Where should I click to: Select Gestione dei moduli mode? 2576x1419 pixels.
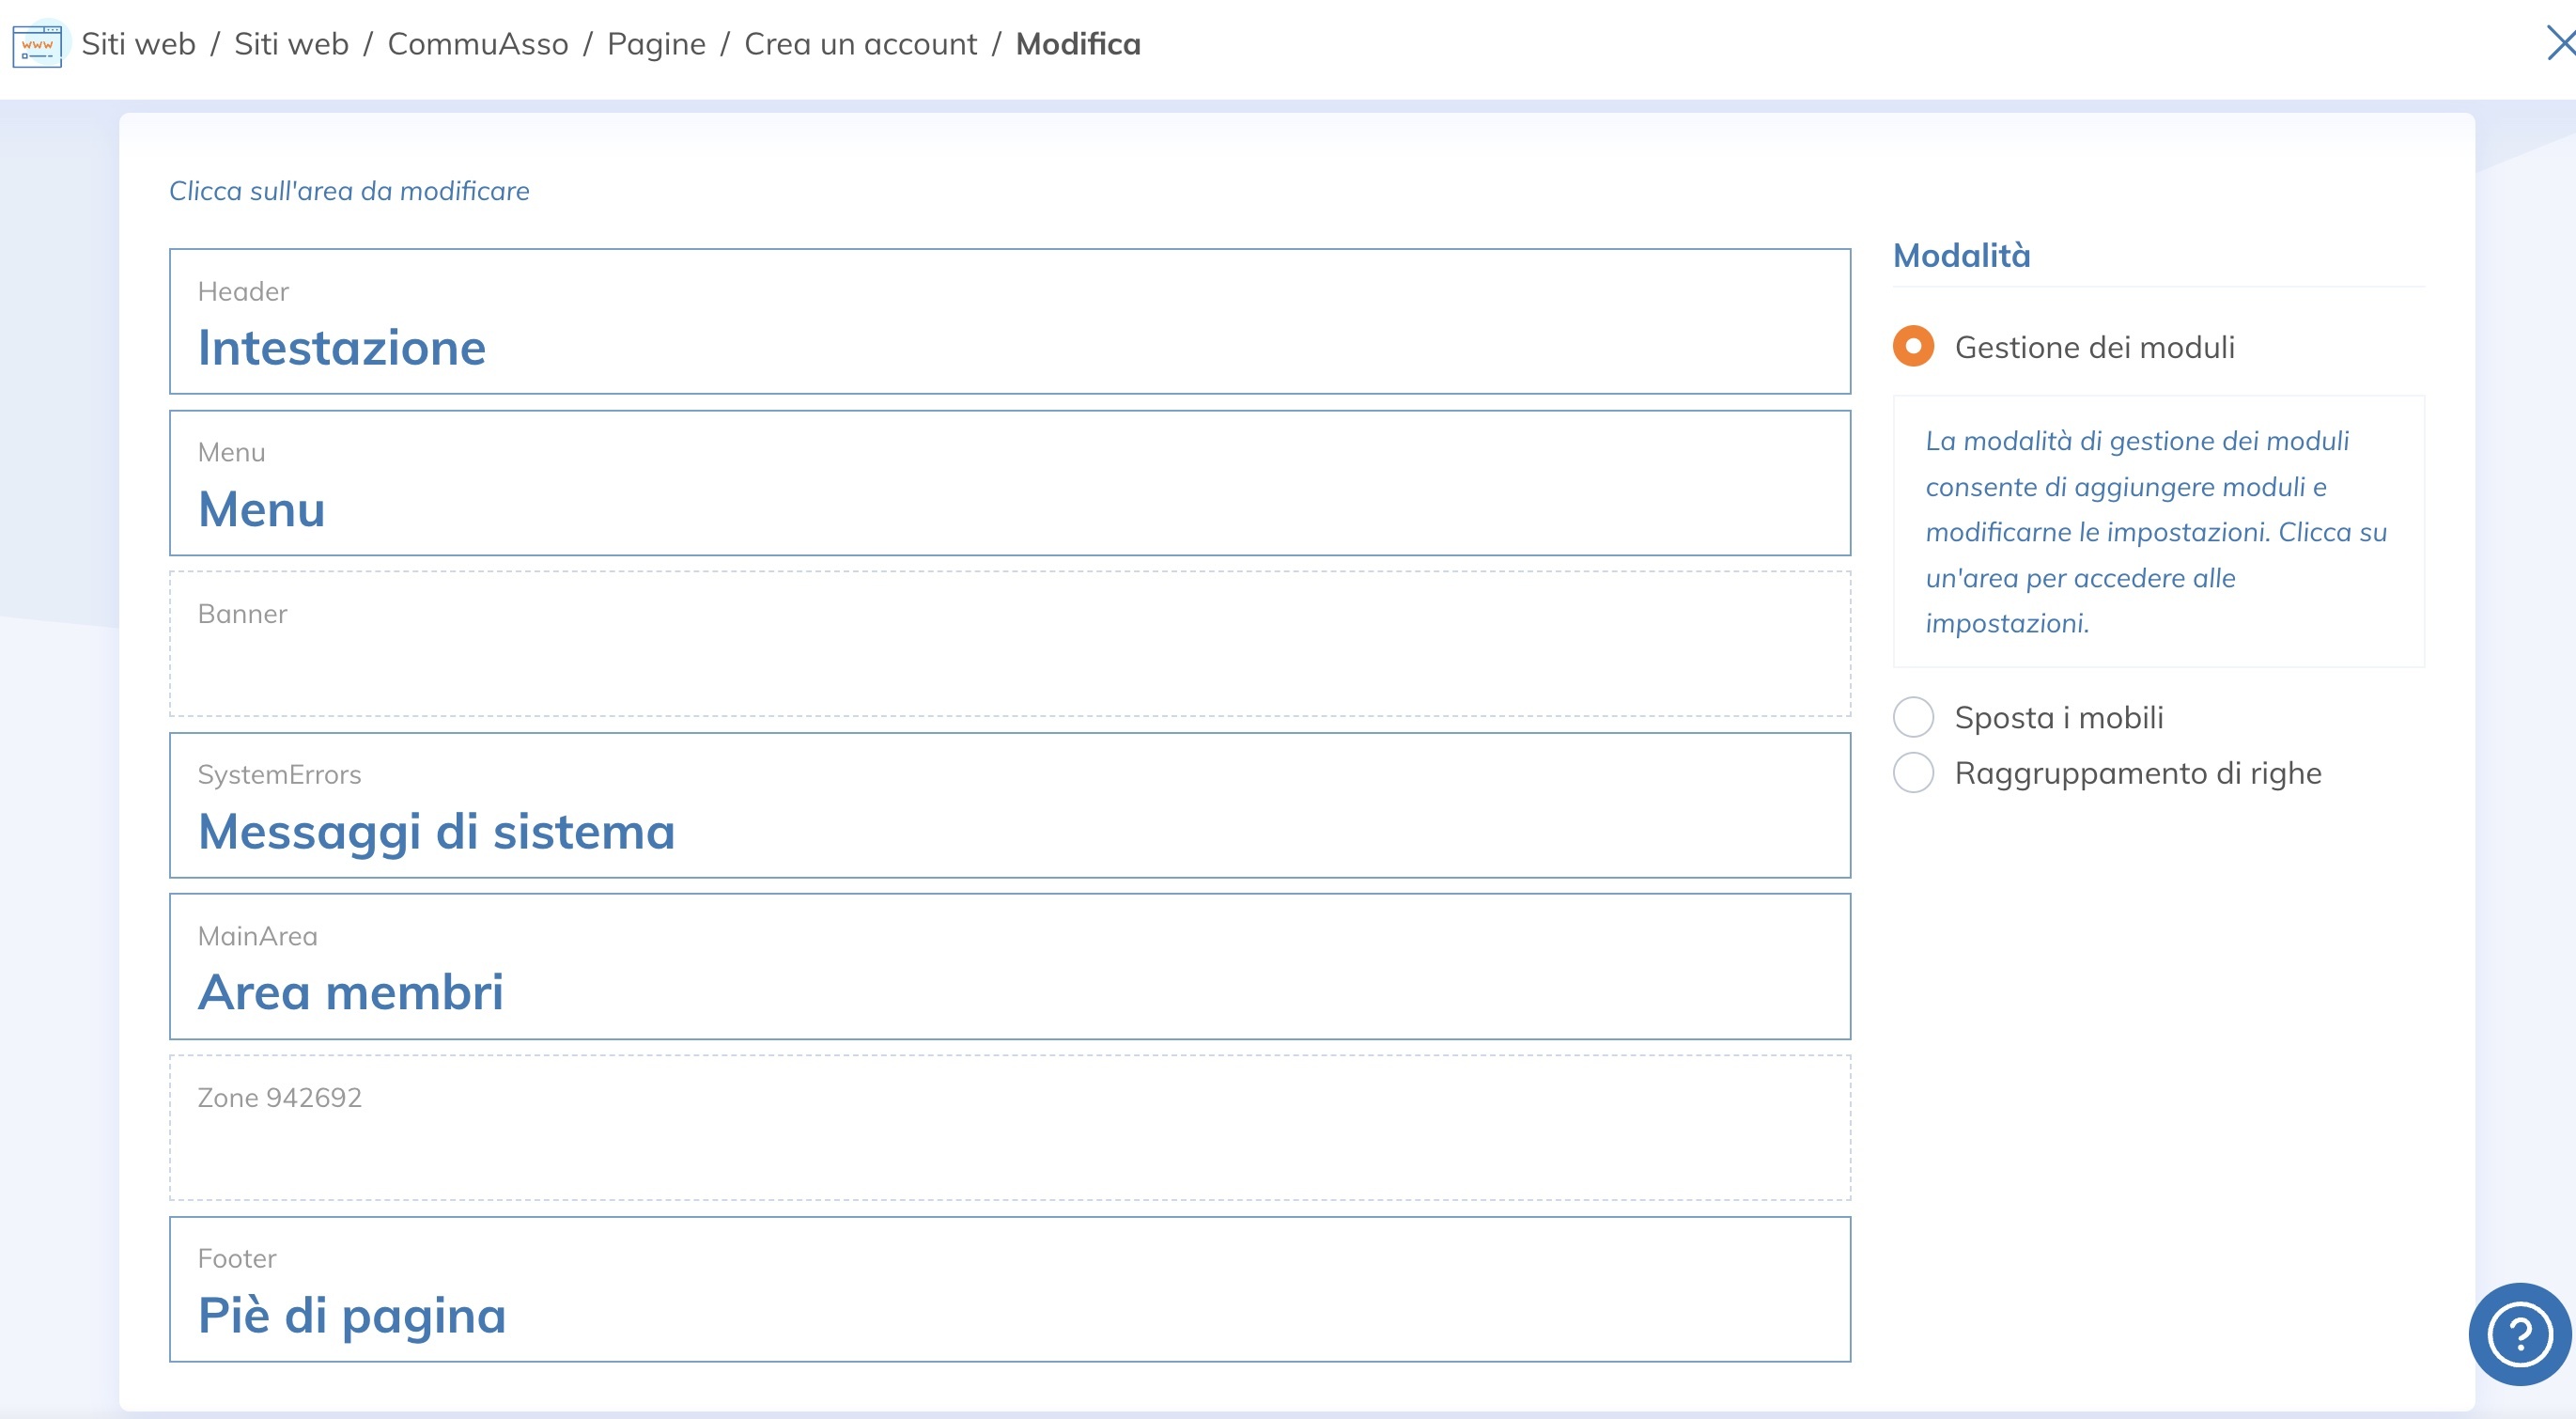tap(1913, 347)
